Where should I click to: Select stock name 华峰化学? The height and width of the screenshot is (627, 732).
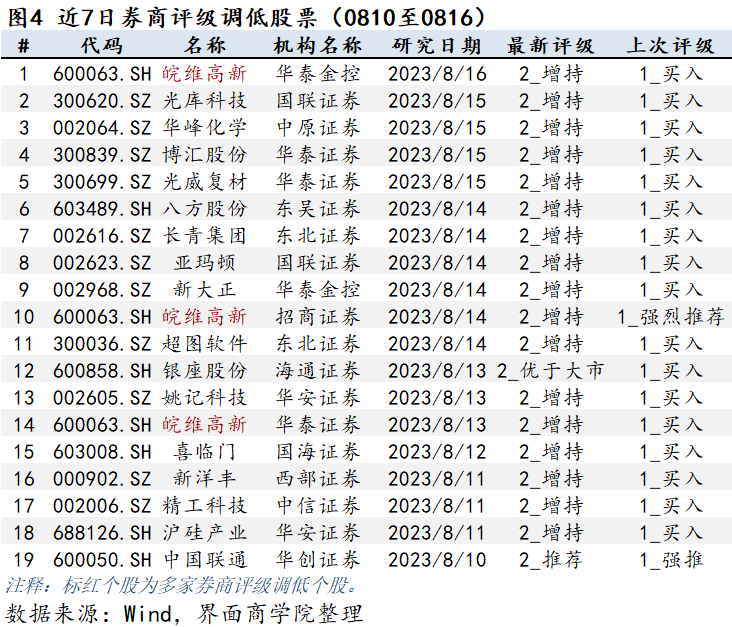pos(204,128)
